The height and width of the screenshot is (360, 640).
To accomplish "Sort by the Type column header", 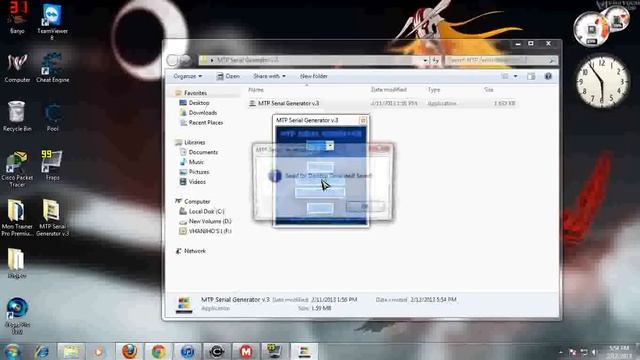I will 434,90.
